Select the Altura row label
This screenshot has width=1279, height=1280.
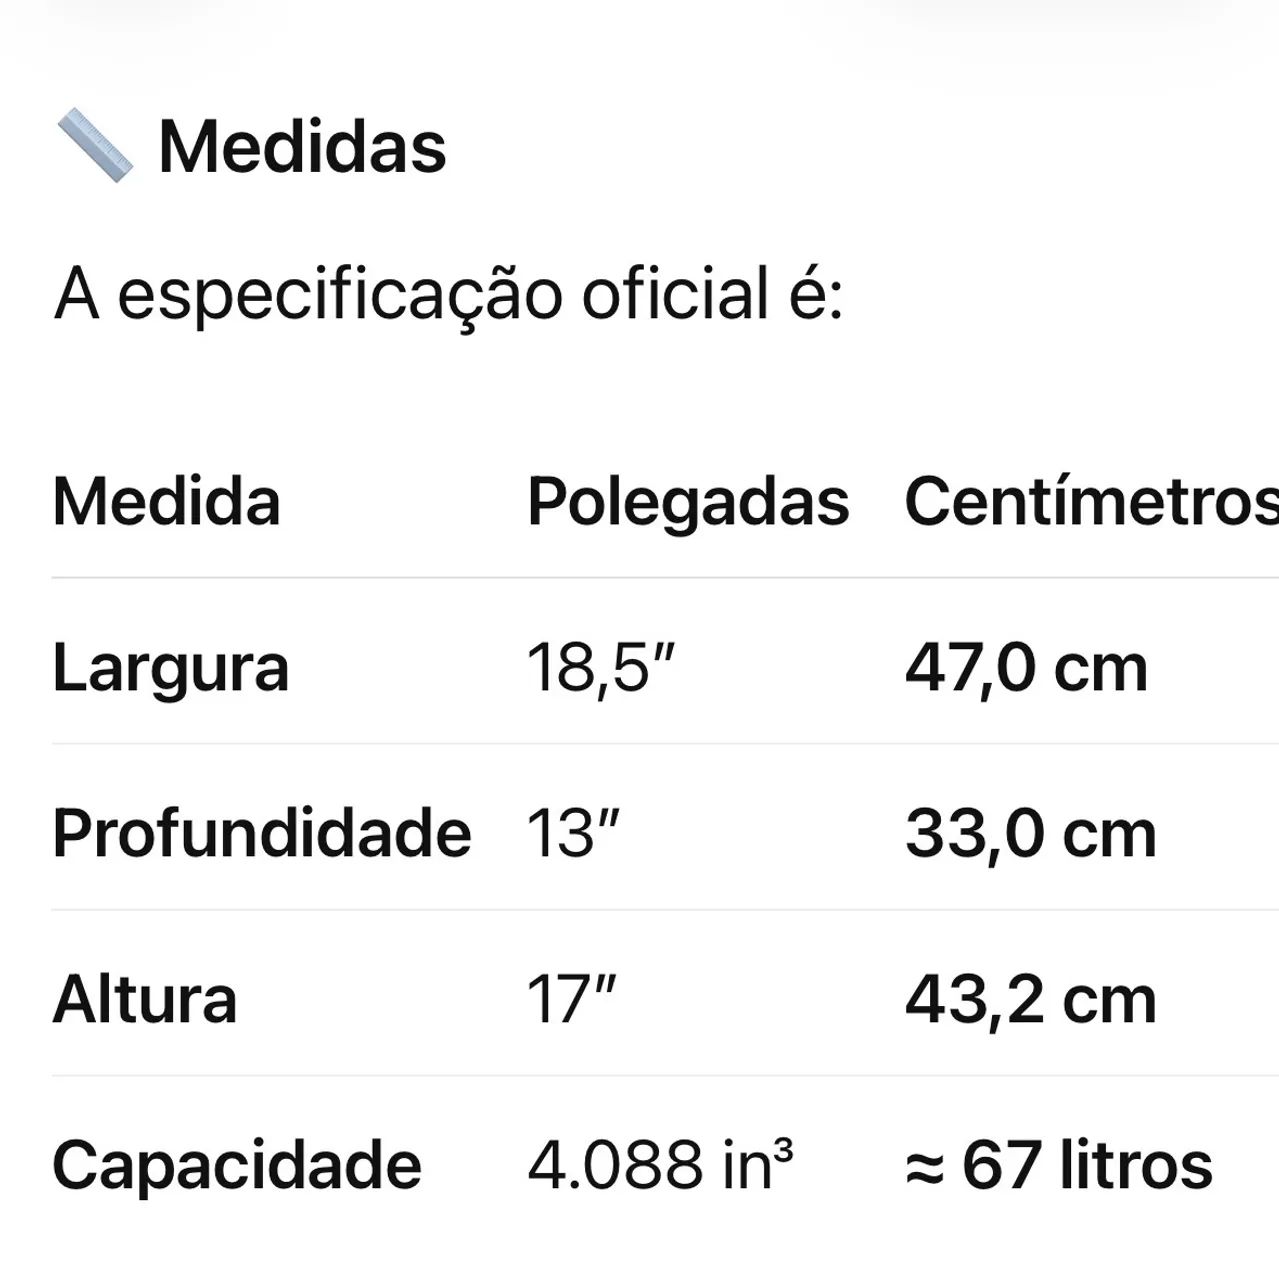[x=145, y=999]
